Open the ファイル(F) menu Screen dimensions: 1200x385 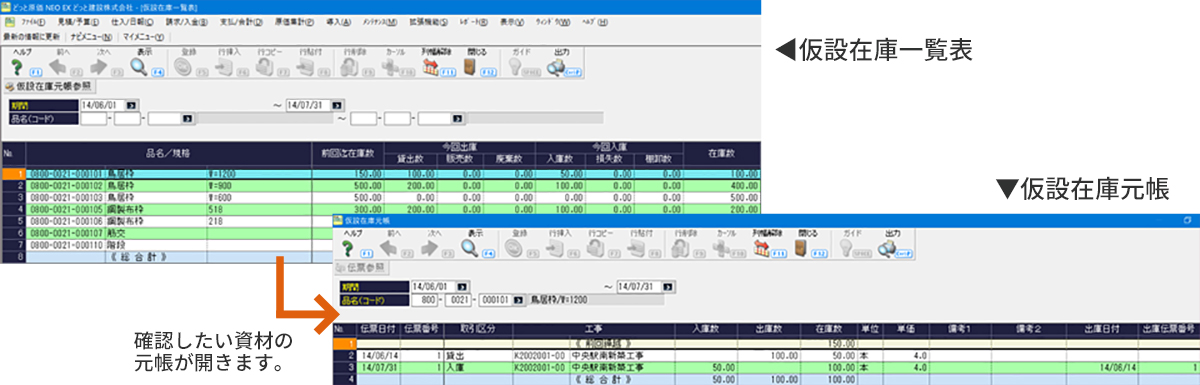click(x=33, y=21)
